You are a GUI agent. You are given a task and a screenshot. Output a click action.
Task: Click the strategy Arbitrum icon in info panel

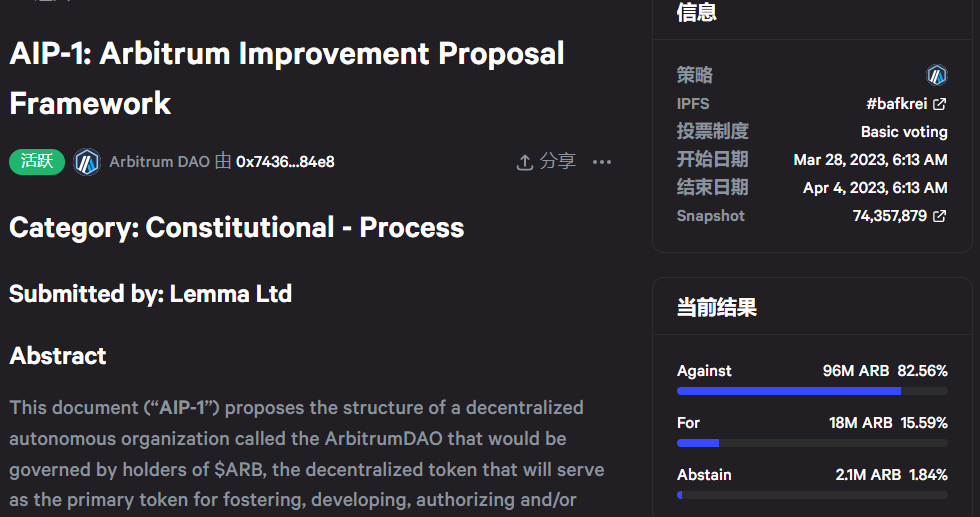[937, 75]
